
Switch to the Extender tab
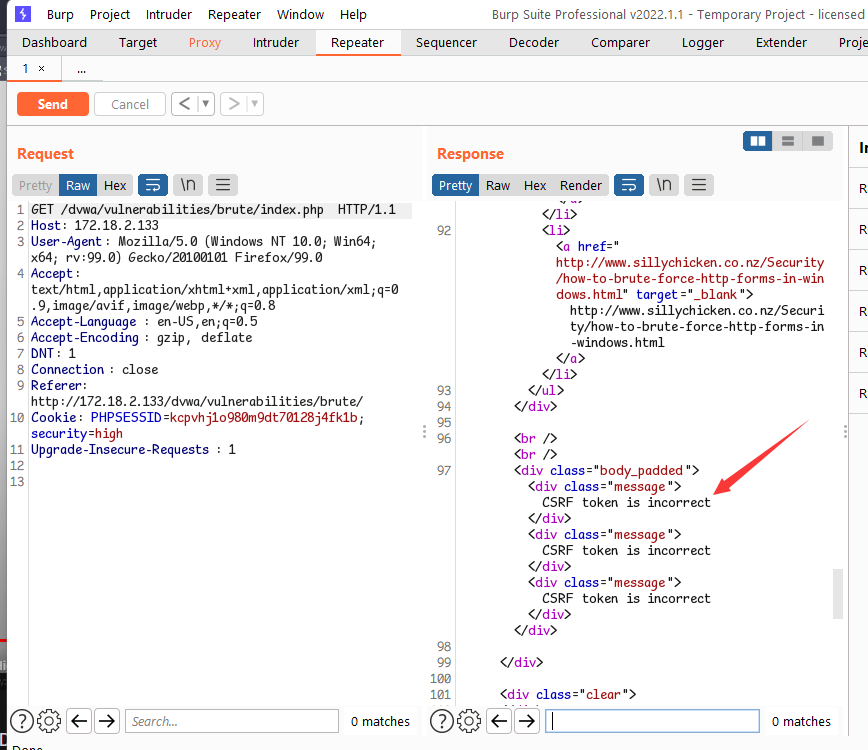tap(781, 43)
